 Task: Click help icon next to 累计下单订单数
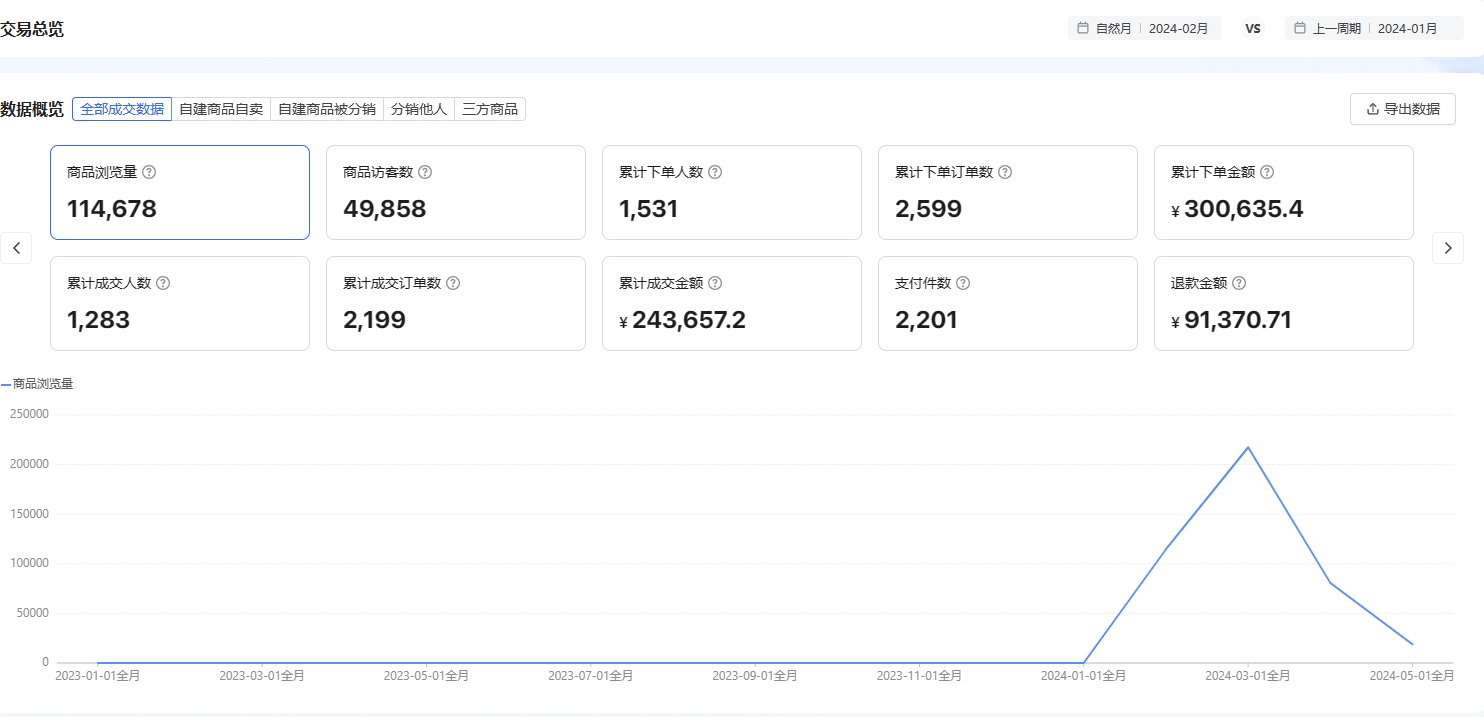coord(1005,172)
